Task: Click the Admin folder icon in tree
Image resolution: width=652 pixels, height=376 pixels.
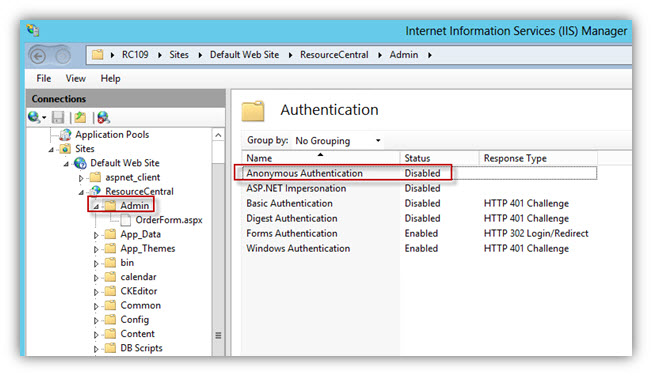Action: tap(110, 205)
